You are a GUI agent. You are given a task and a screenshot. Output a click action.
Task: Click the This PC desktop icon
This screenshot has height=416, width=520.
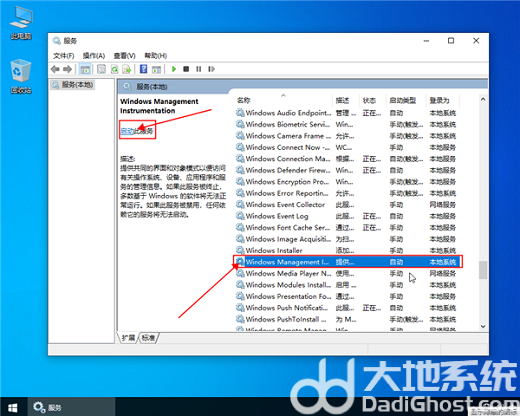pos(21,23)
